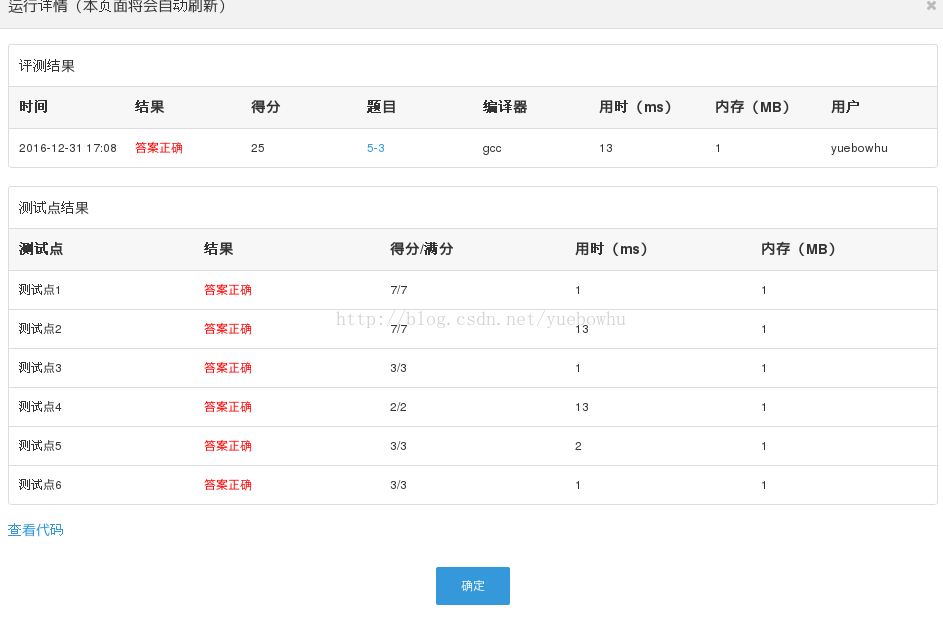Screen dimensions: 943x617
Task: Open the 查看代码 view code link
Action: coord(35,530)
